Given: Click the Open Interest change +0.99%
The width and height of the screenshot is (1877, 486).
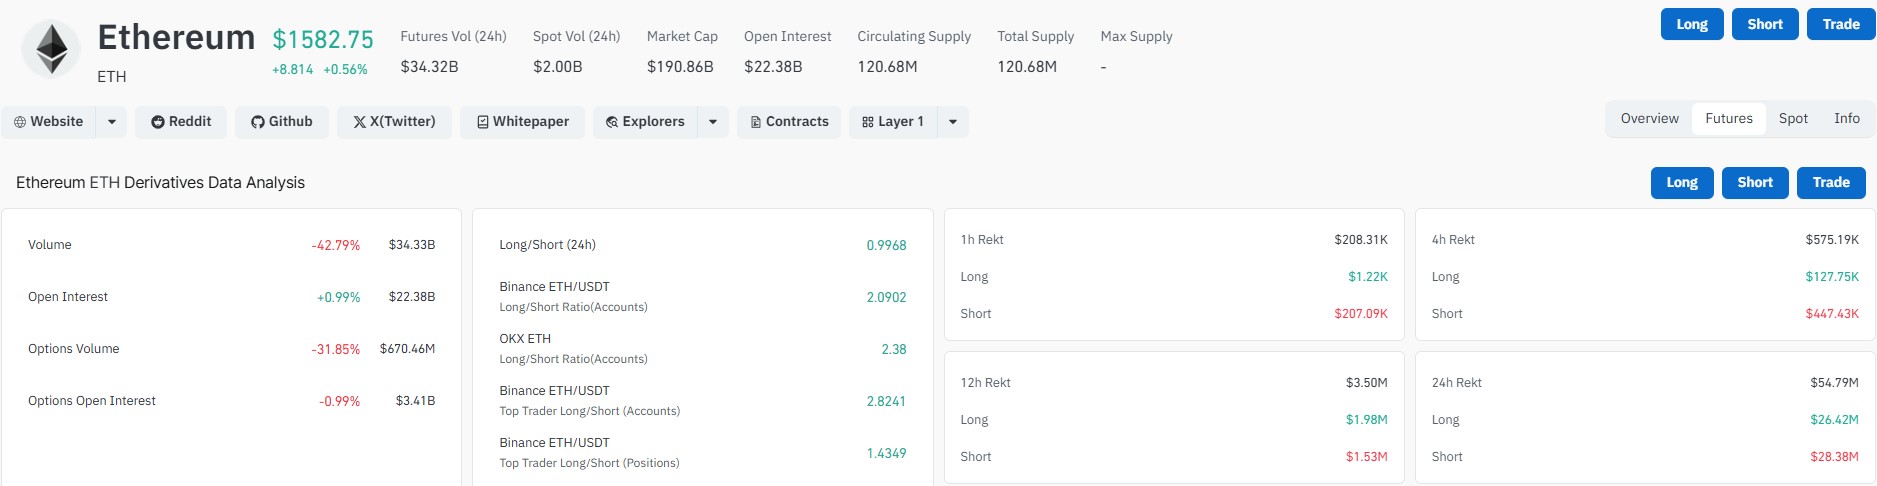Looking at the screenshot, I should click(x=338, y=297).
